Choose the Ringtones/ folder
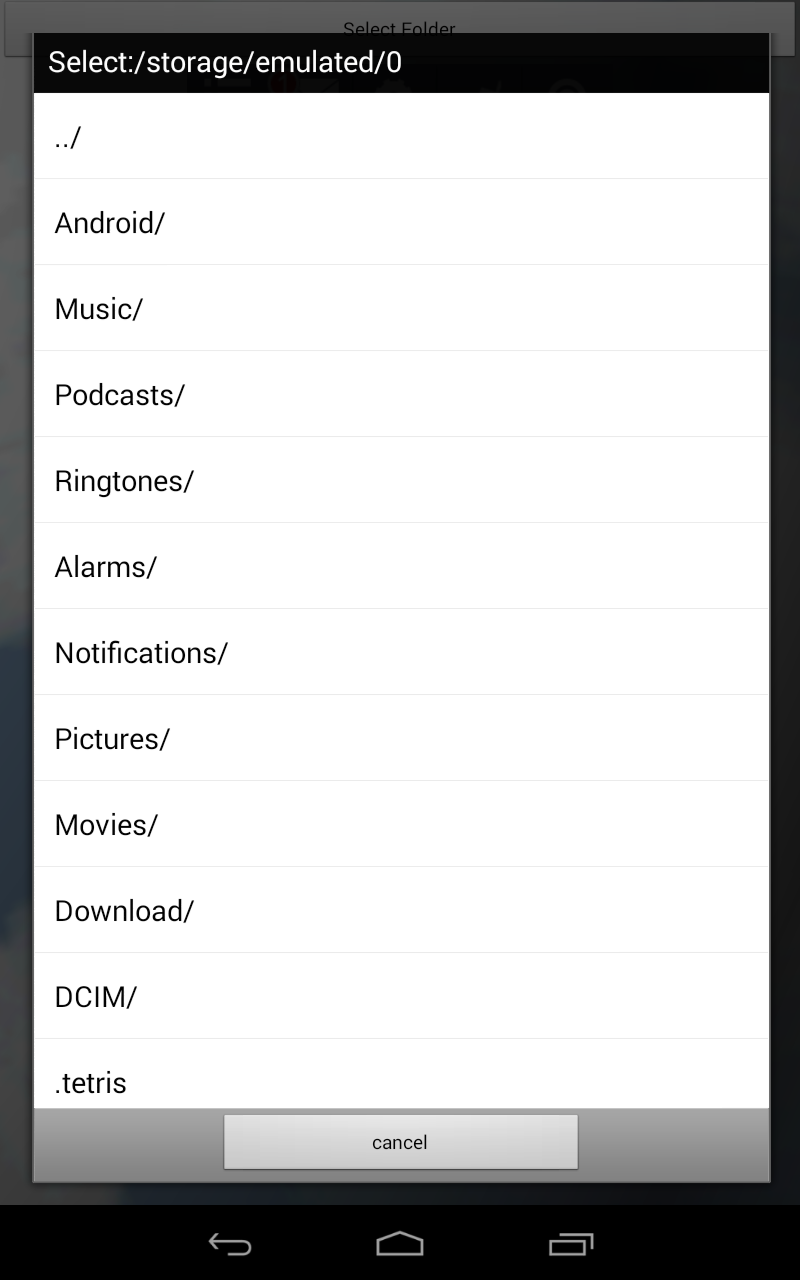Screen dimensions: 800x1280 [400, 480]
